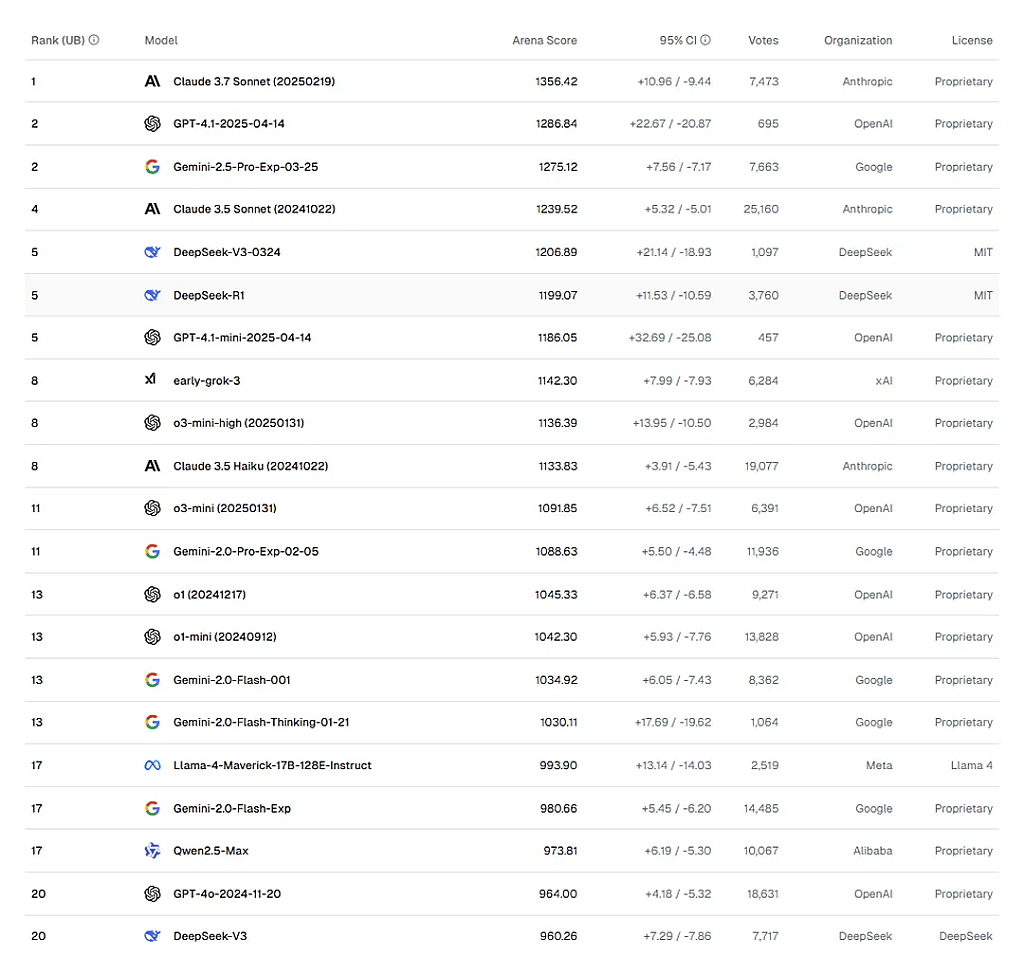Image resolution: width=1024 pixels, height=956 pixels.
Task: Select the 25,160 votes cell
Action: tap(761, 209)
